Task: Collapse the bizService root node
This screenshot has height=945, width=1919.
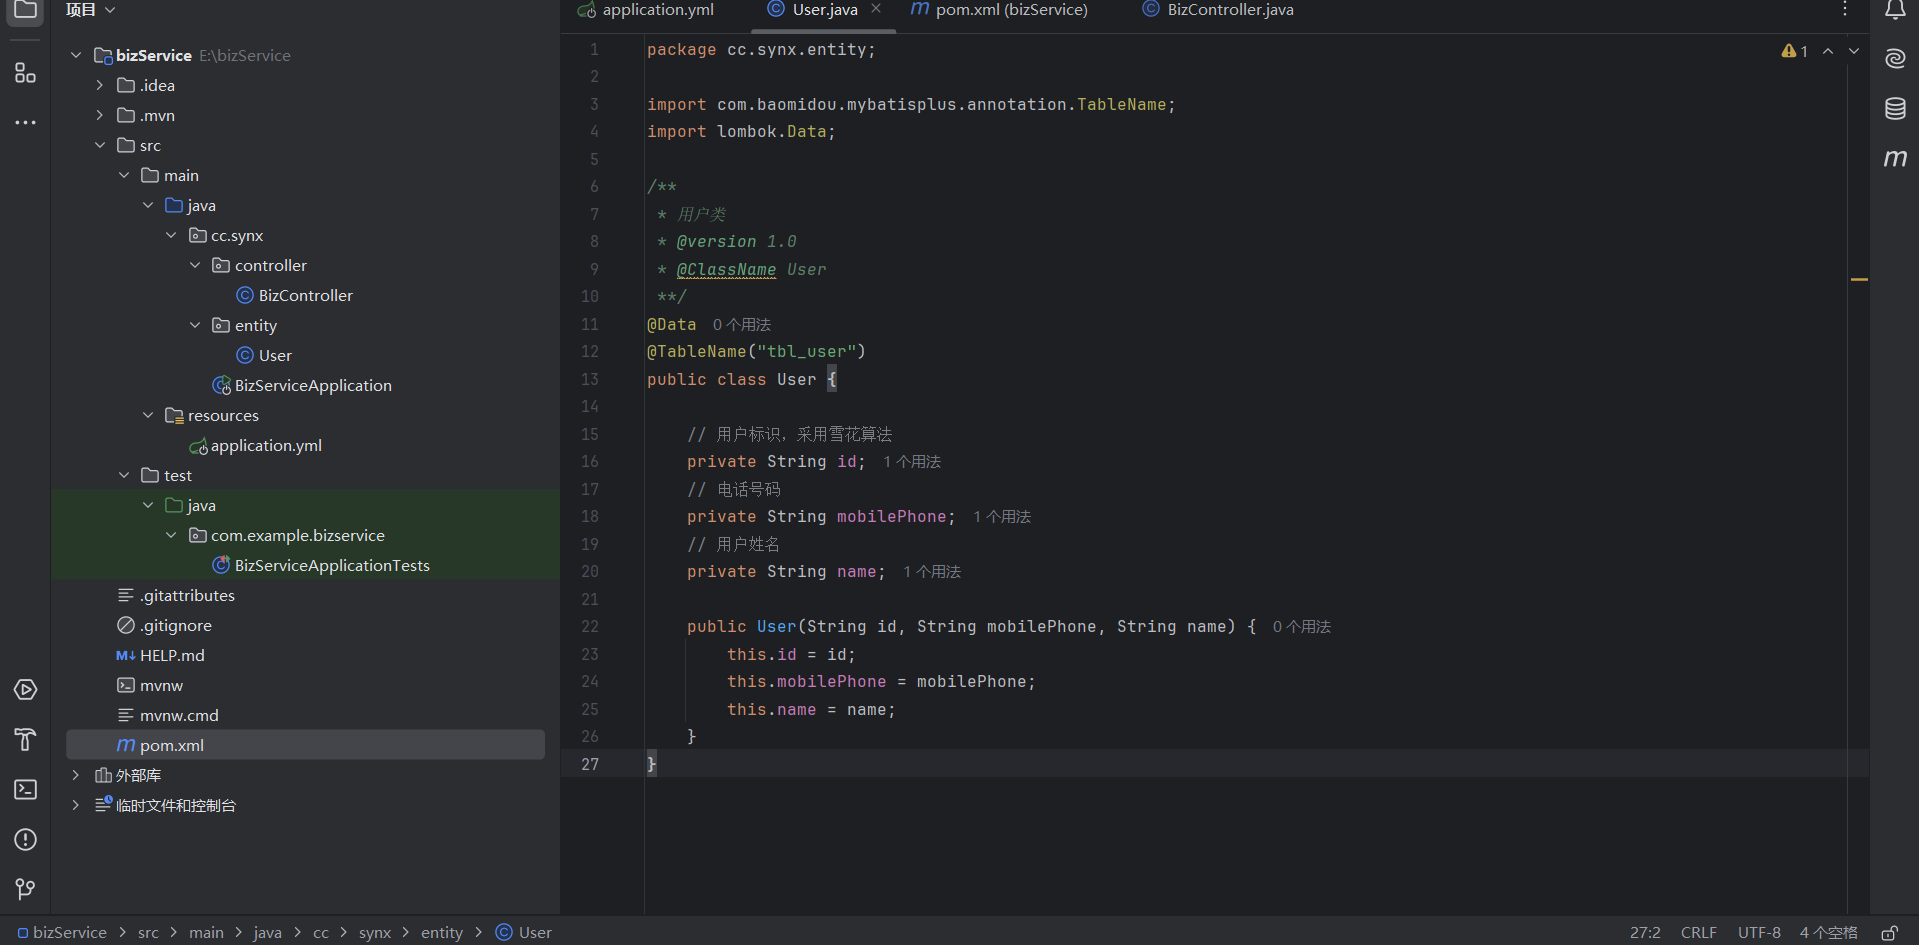Action: tap(76, 56)
